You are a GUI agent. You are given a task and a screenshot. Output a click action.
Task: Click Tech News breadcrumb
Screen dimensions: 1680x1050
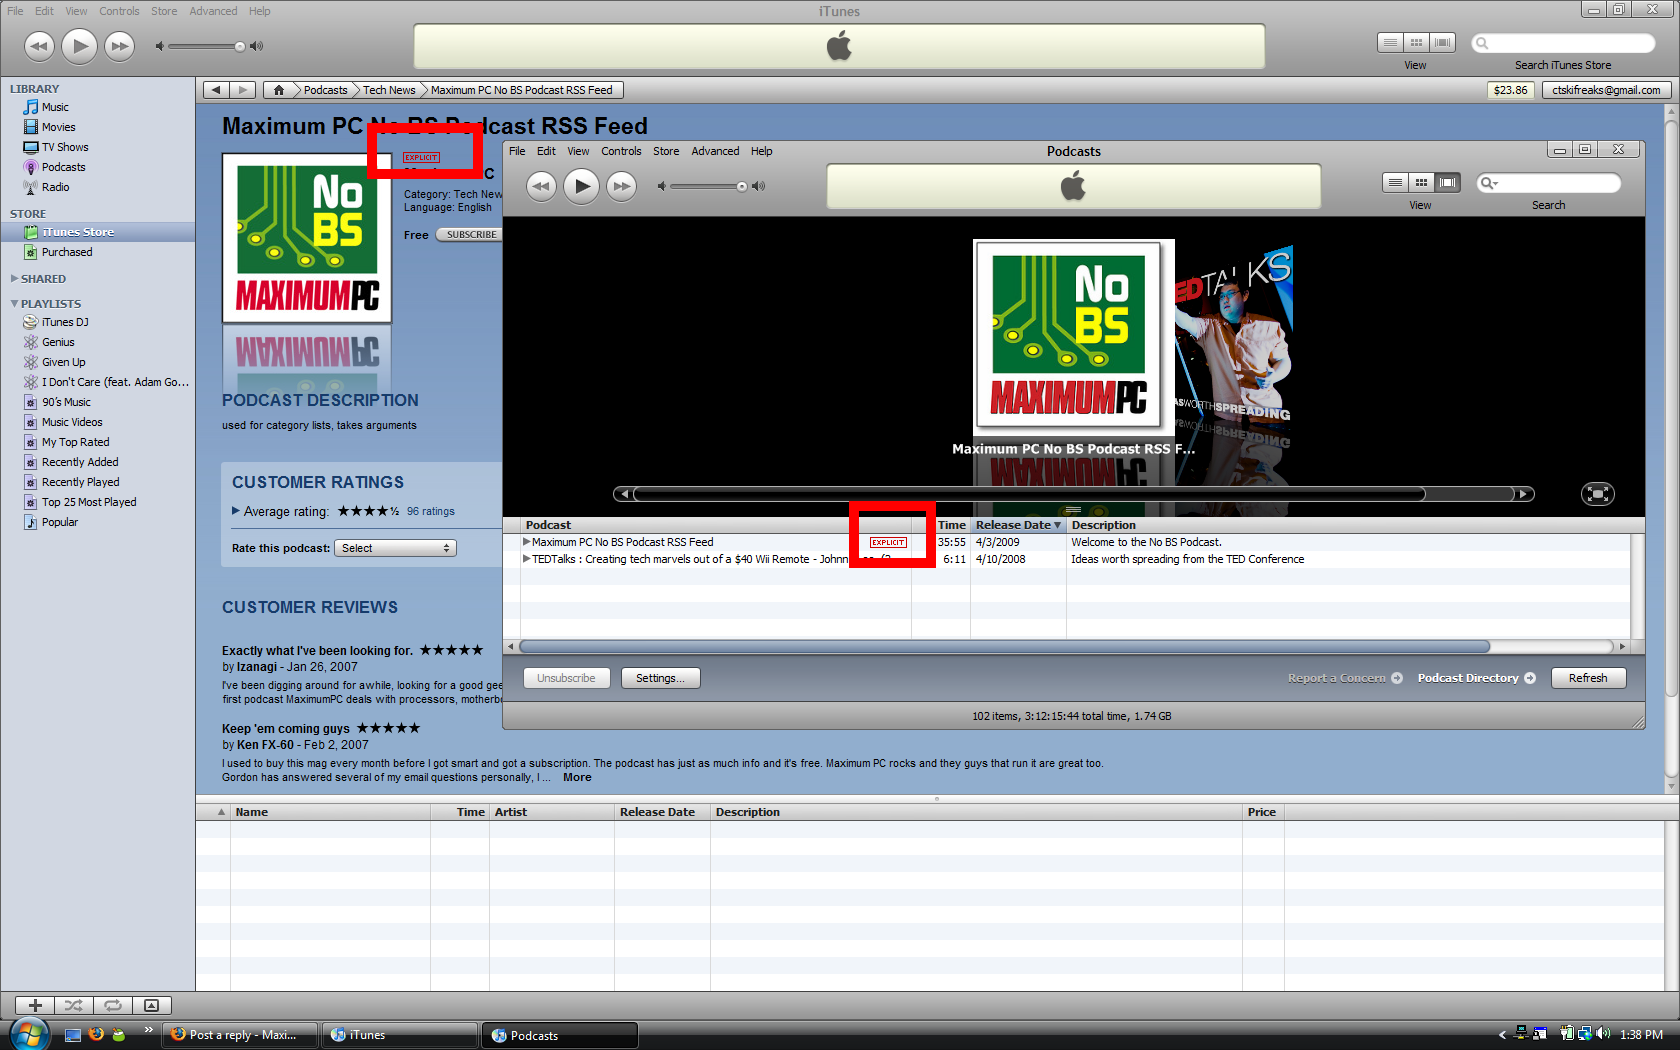[389, 90]
